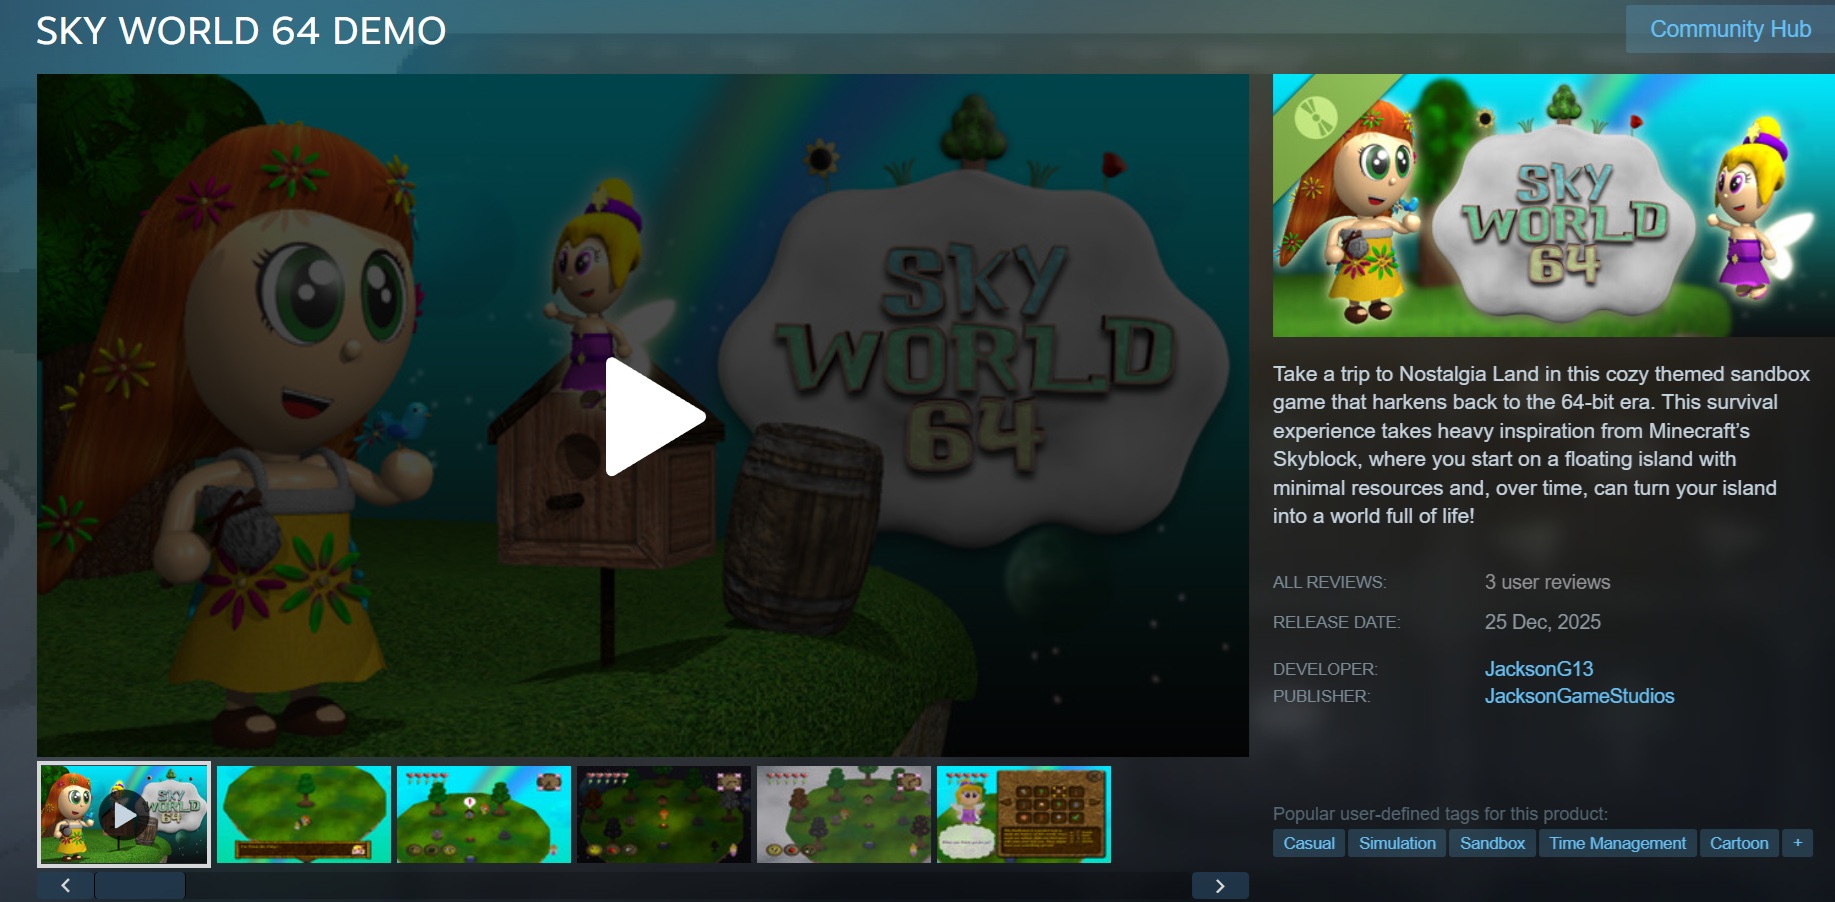1835x902 pixels.
Task: Open the Casual tag
Action: 1309,843
